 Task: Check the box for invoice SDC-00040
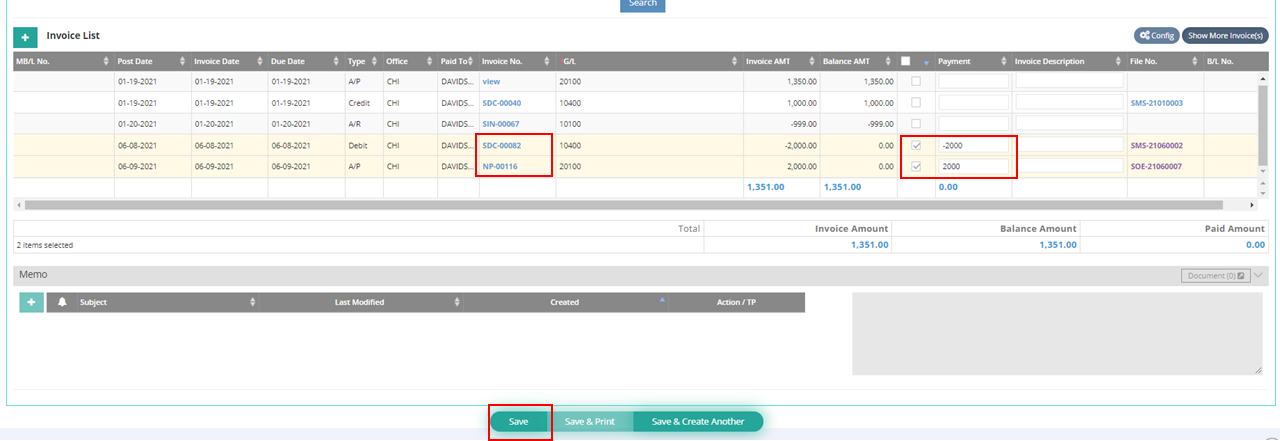click(x=916, y=102)
